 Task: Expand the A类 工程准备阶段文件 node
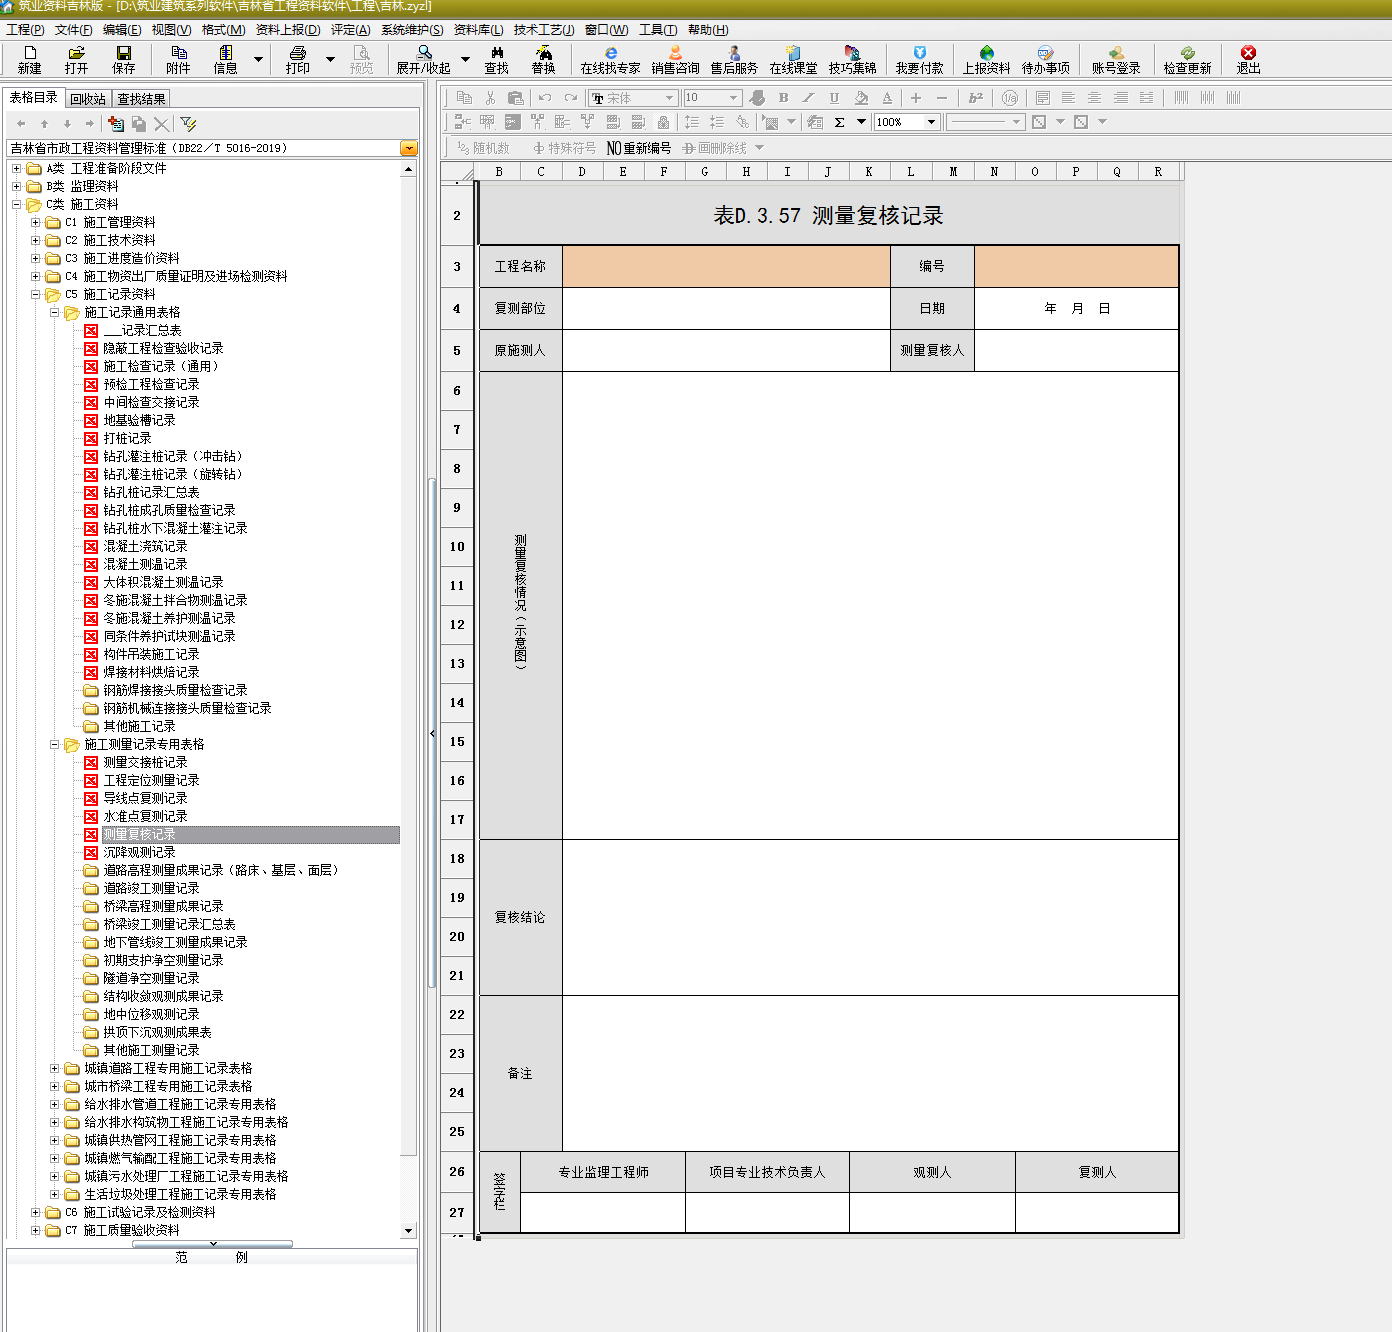tap(16, 168)
